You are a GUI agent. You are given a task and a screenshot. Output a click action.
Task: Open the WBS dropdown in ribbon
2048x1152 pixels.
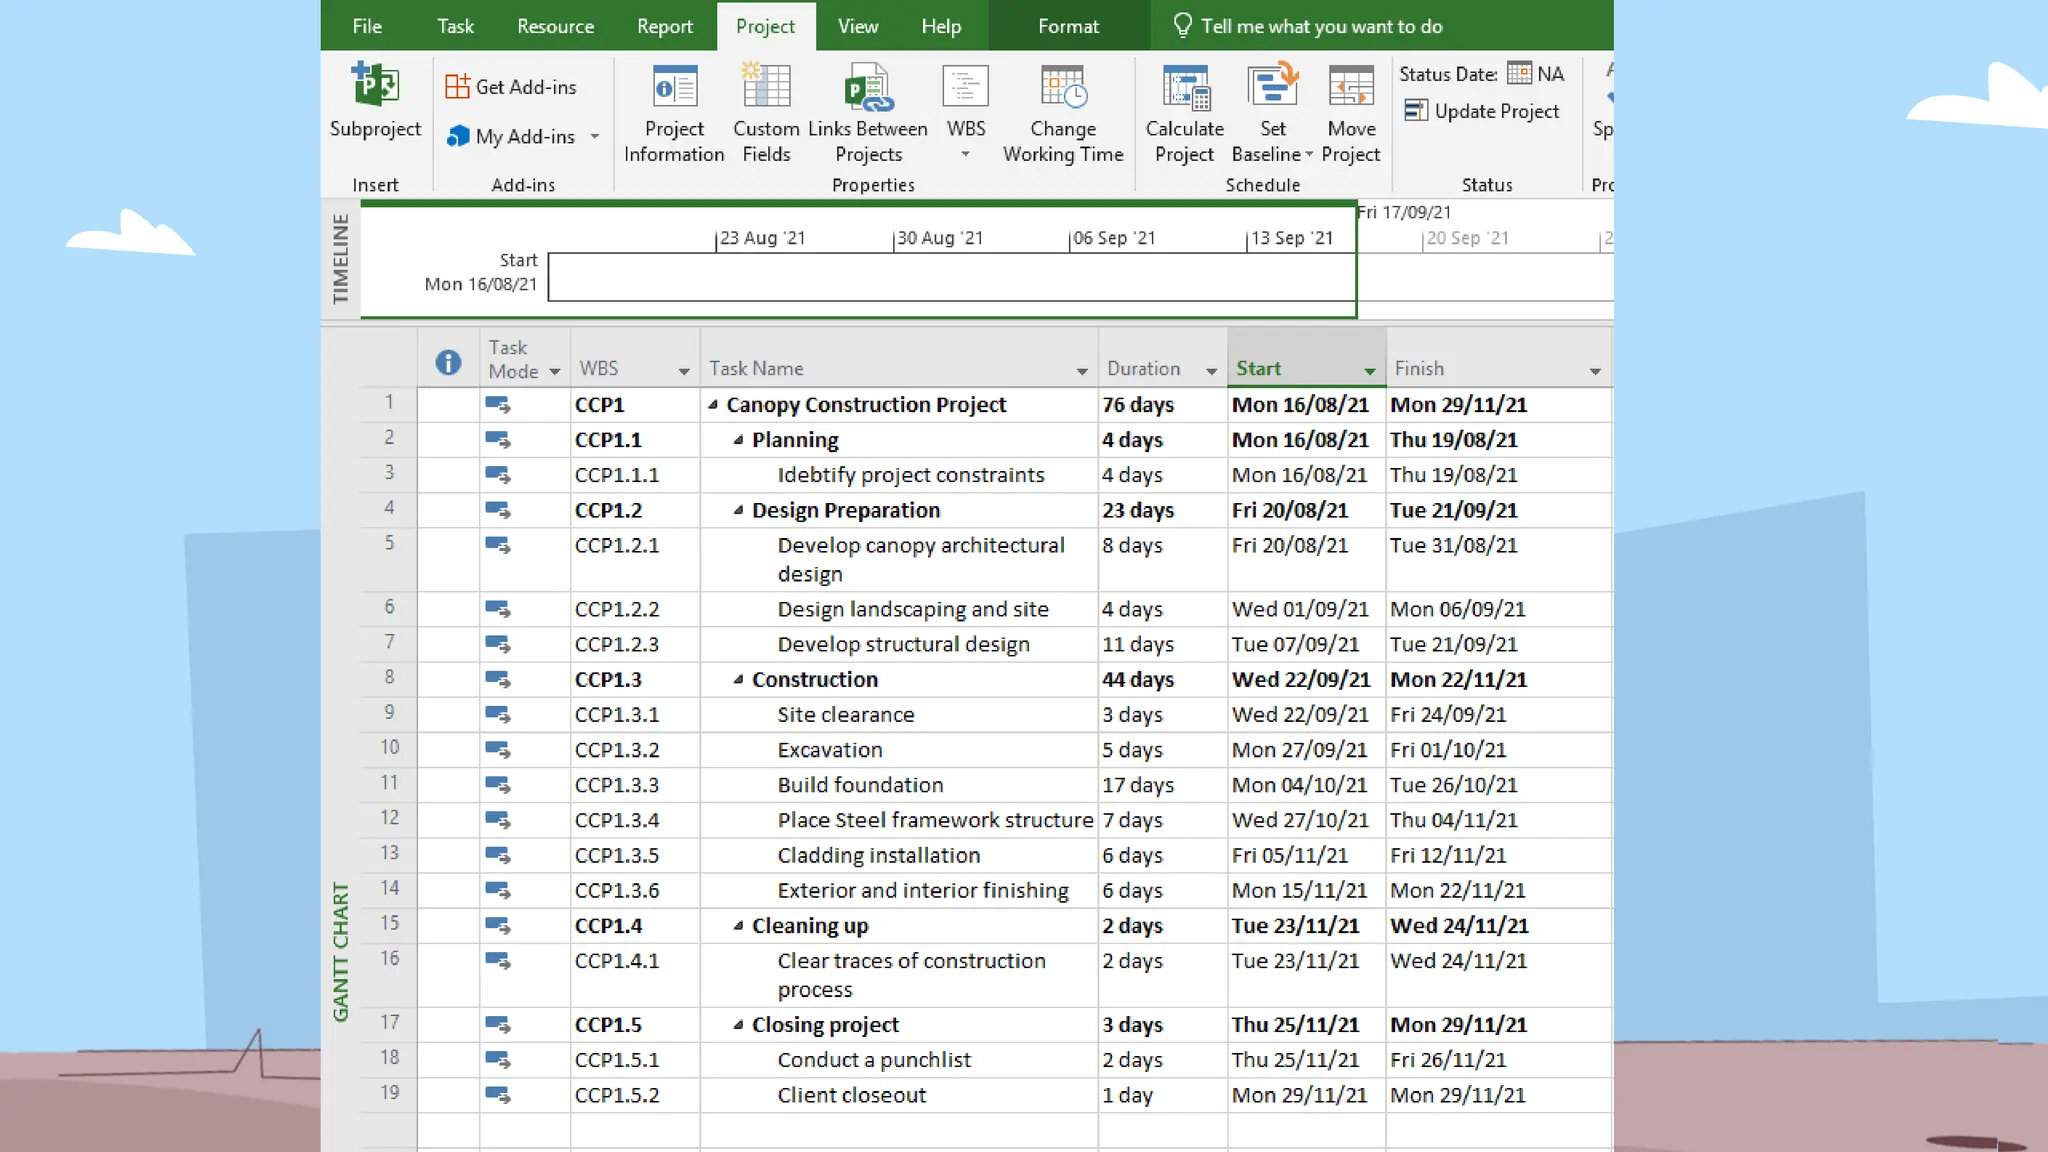[x=965, y=154]
